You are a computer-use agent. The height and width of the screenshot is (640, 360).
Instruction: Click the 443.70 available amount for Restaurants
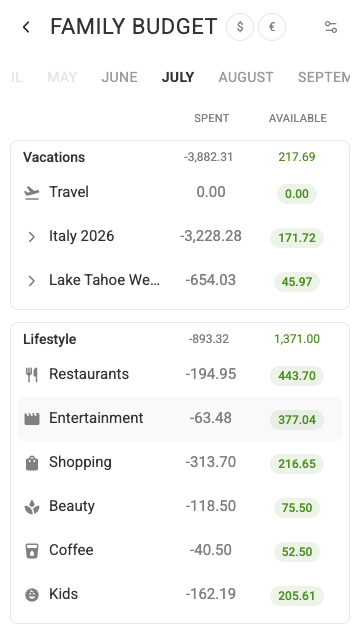pos(297,376)
